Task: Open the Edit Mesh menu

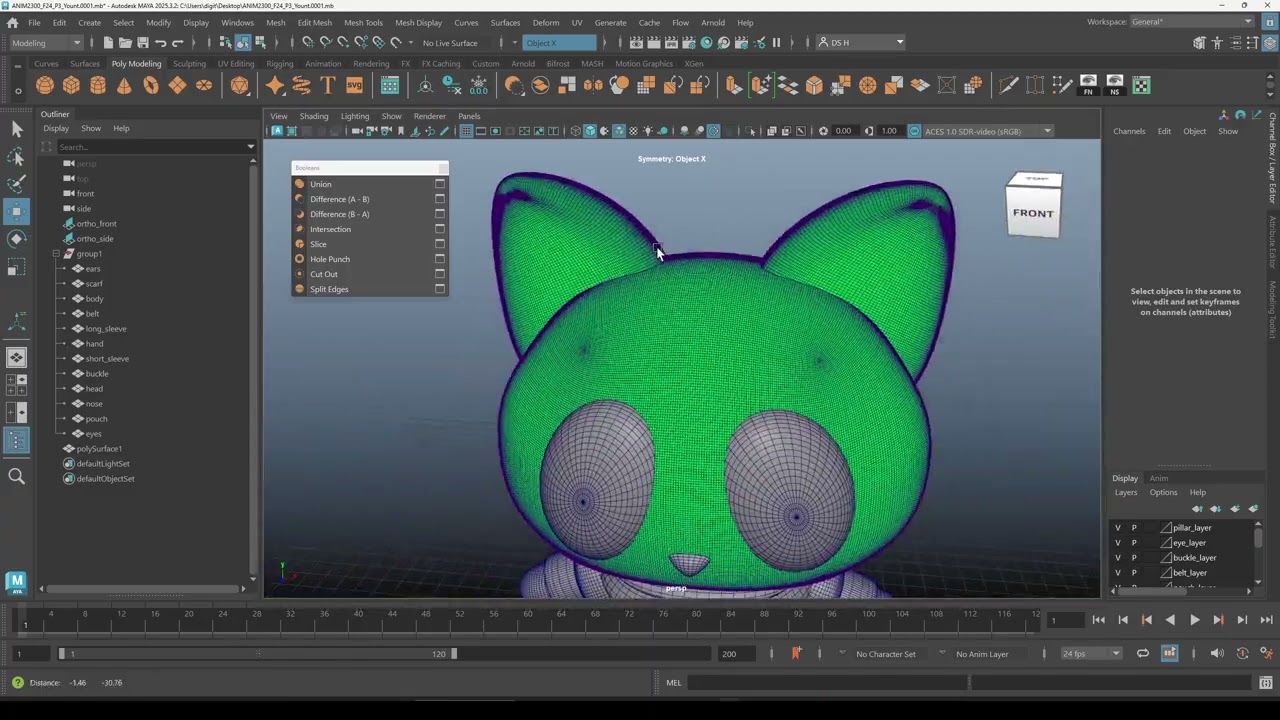Action: point(314,22)
